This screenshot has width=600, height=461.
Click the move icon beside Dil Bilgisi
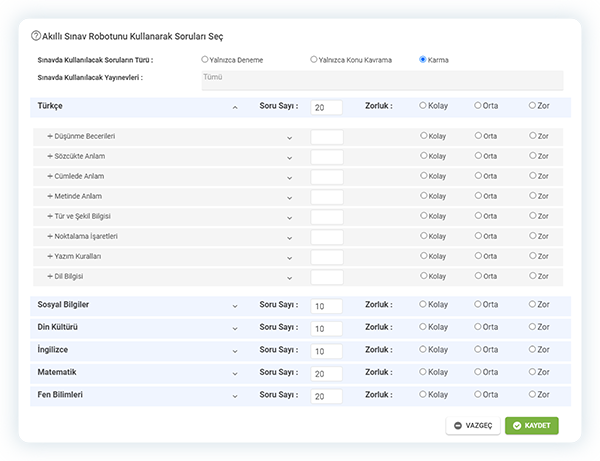point(49,276)
